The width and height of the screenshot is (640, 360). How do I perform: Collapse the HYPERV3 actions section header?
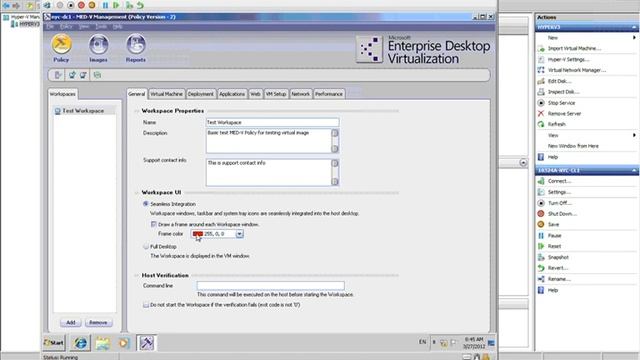(x=634, y=27)
